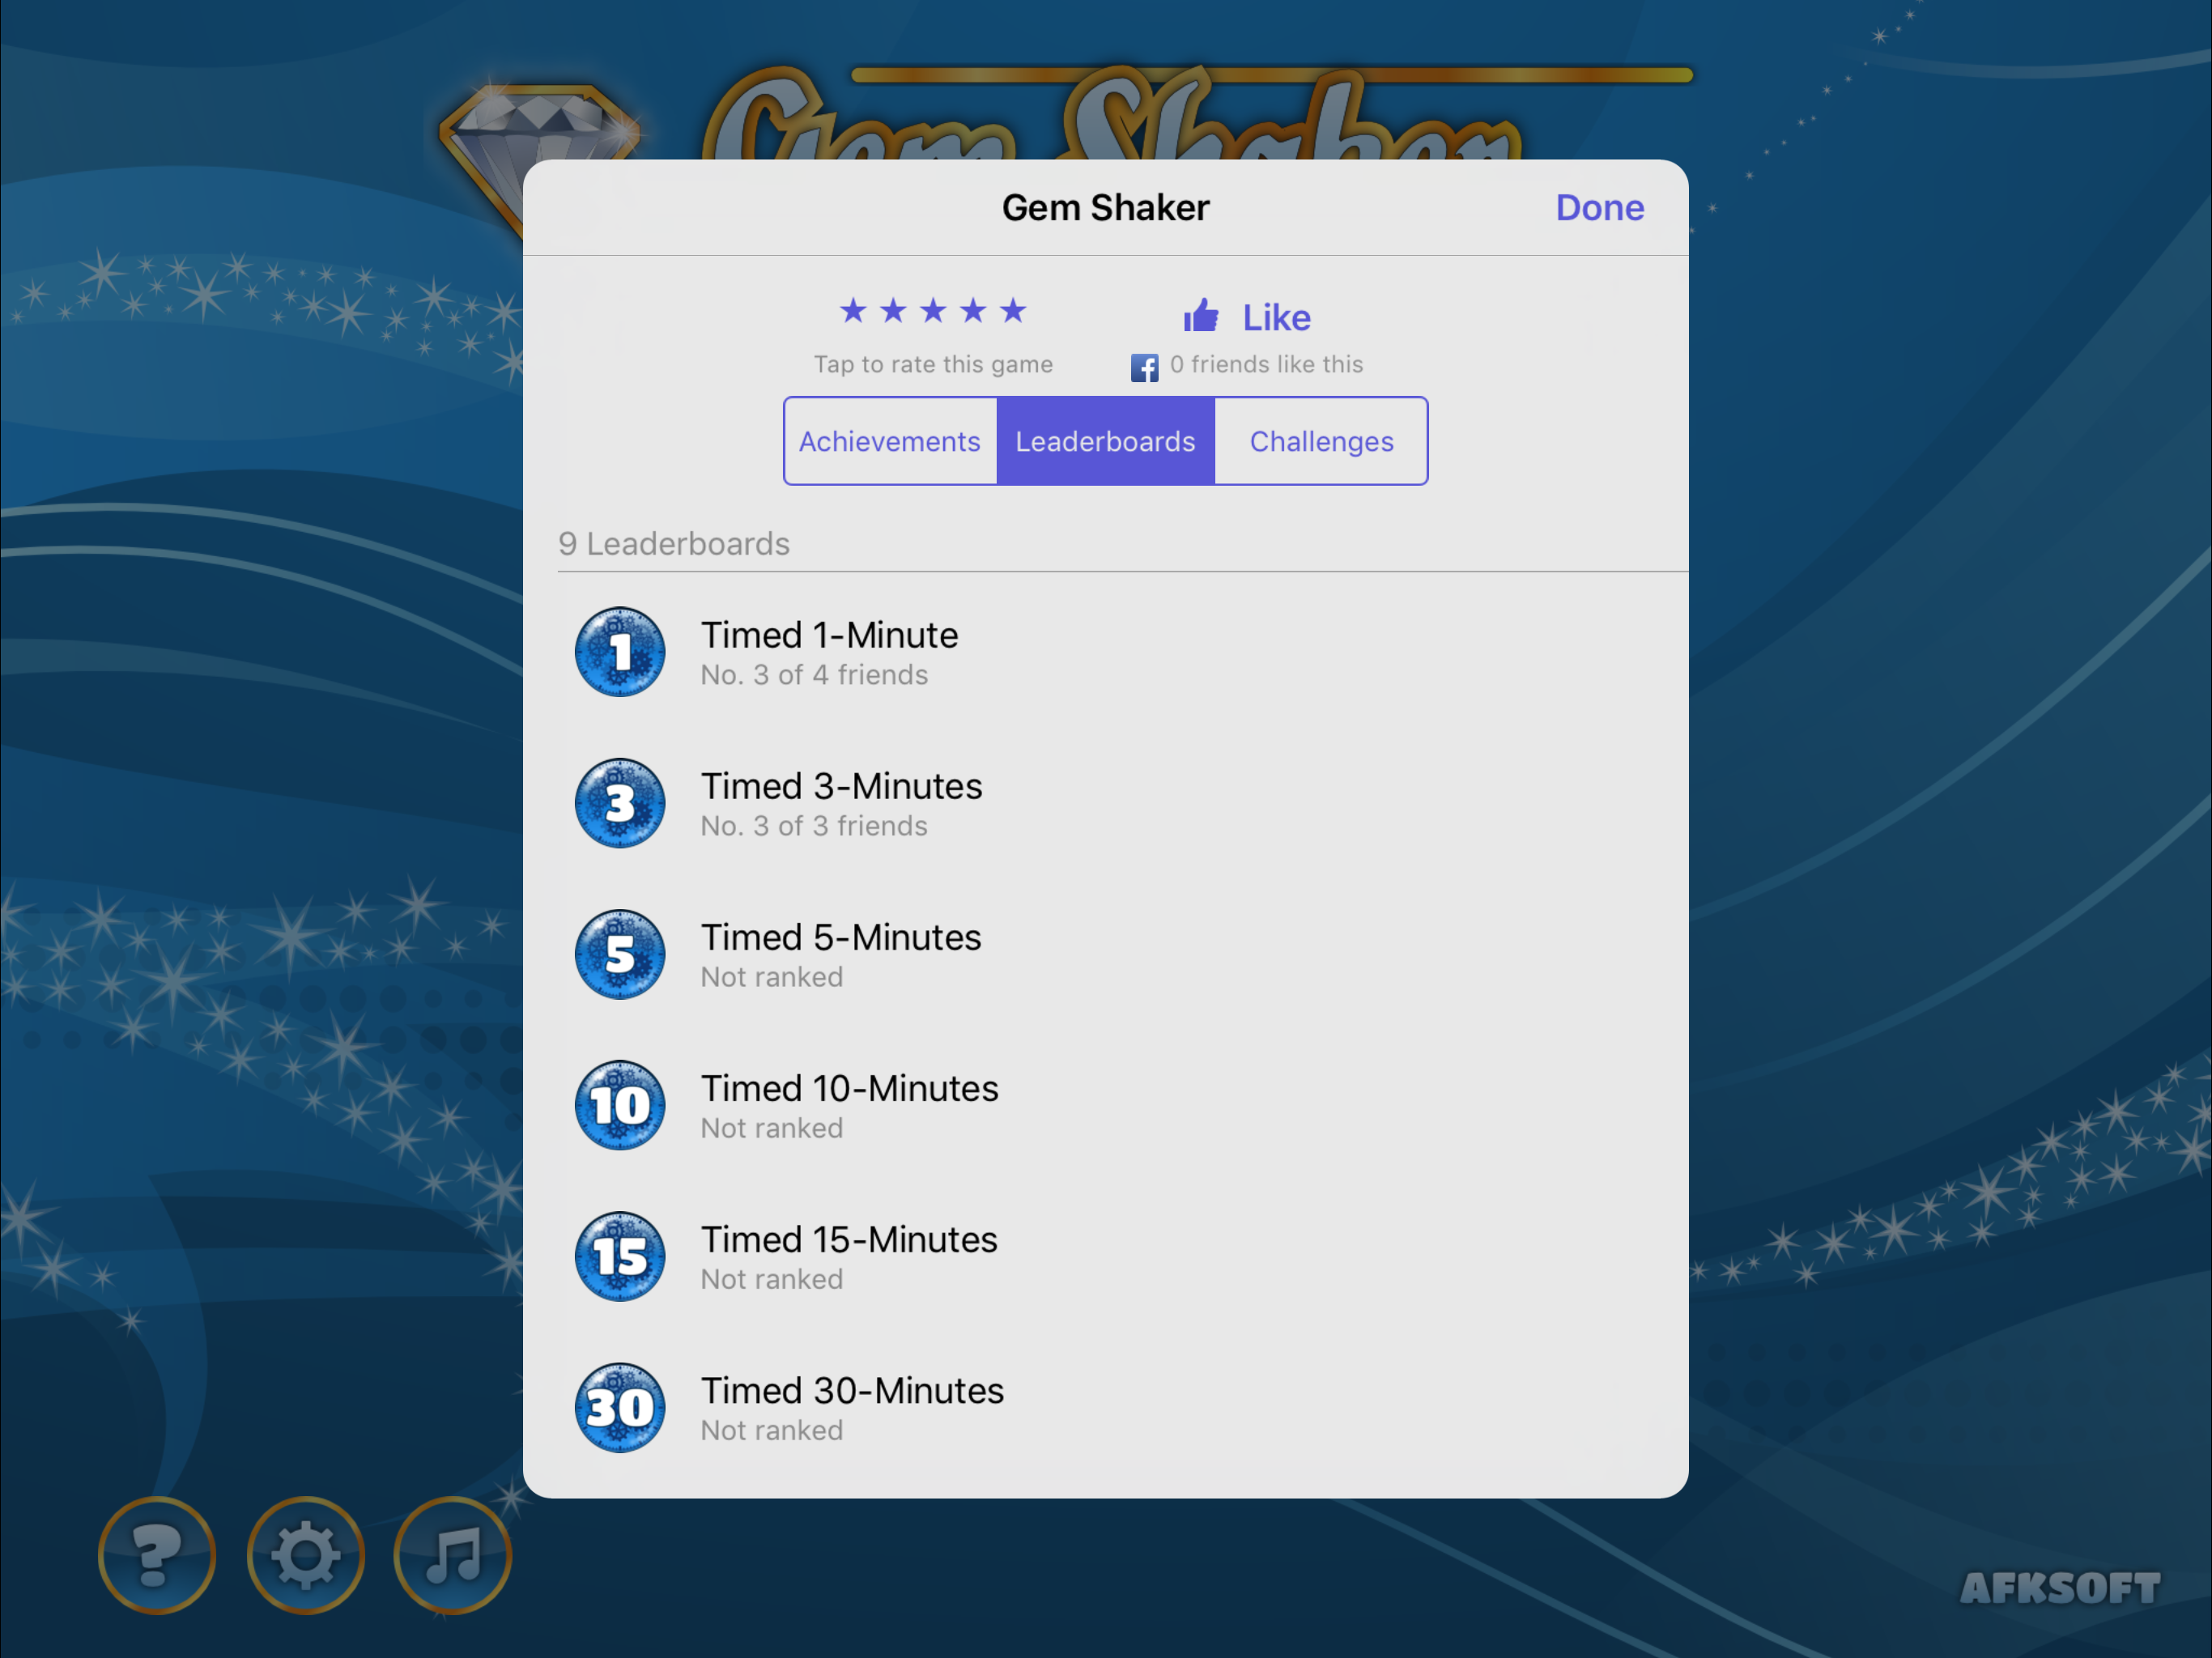Screen dimensions: 2212x1658
Task: Select 'Timed 15-Minutes' leaderboard title
Action: 849,1239
